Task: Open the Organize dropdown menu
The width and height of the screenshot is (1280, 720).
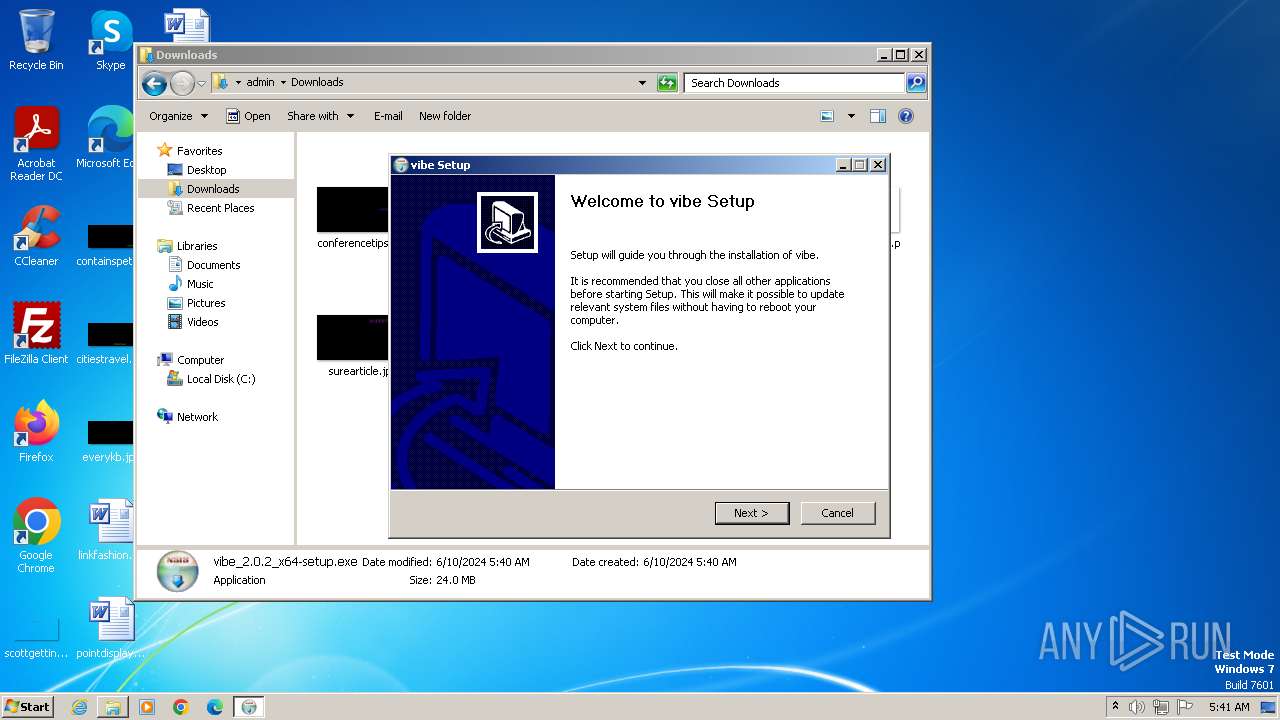Action: [x=178, y=116]
